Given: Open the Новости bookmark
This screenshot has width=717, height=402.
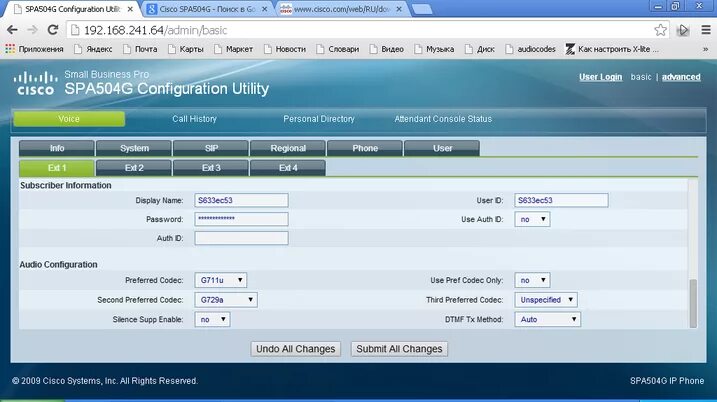Looking at the screenshot, I should click(285, 49).
